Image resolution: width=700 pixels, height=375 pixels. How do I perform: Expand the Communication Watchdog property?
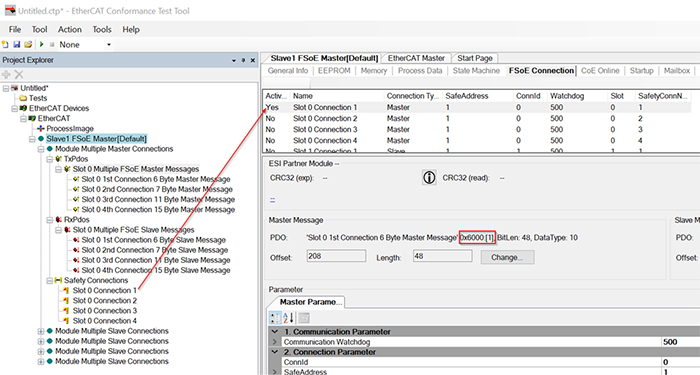[x=275, y=342]
